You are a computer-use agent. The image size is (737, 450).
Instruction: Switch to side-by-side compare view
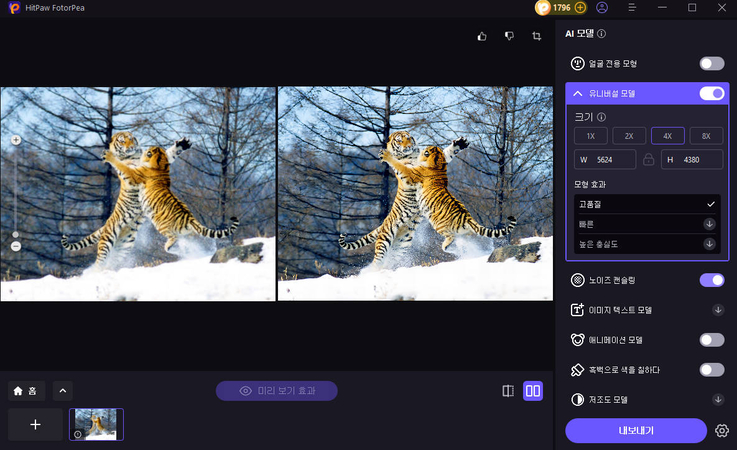coord(533,391)
